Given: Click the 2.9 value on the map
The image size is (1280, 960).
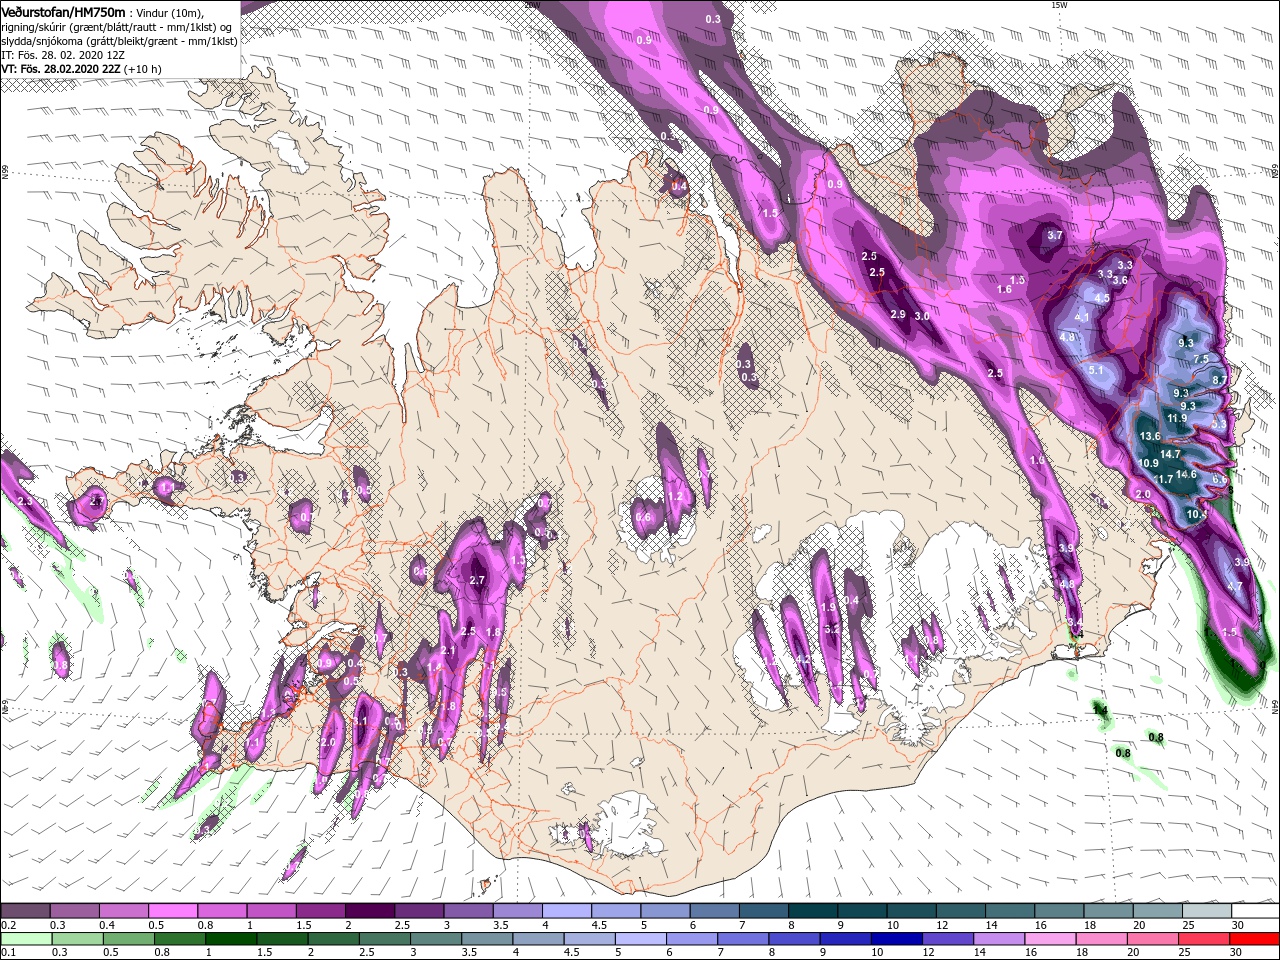Looking at the screenshot, I should pyautogui.click(x=897, y=314).
